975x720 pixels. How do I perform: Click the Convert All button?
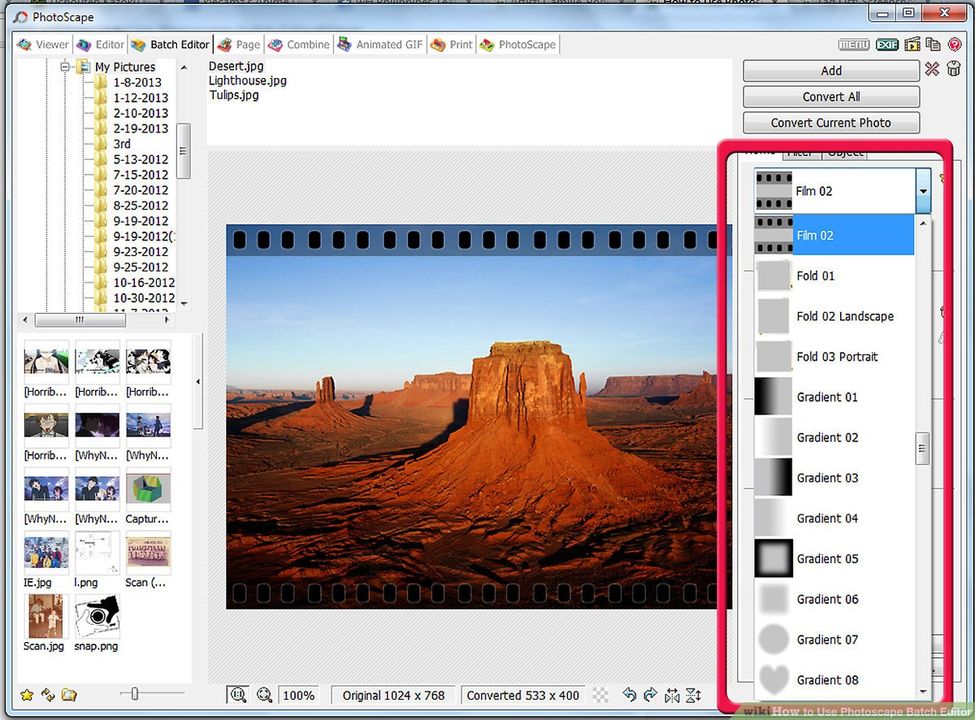tap(830, 96)
